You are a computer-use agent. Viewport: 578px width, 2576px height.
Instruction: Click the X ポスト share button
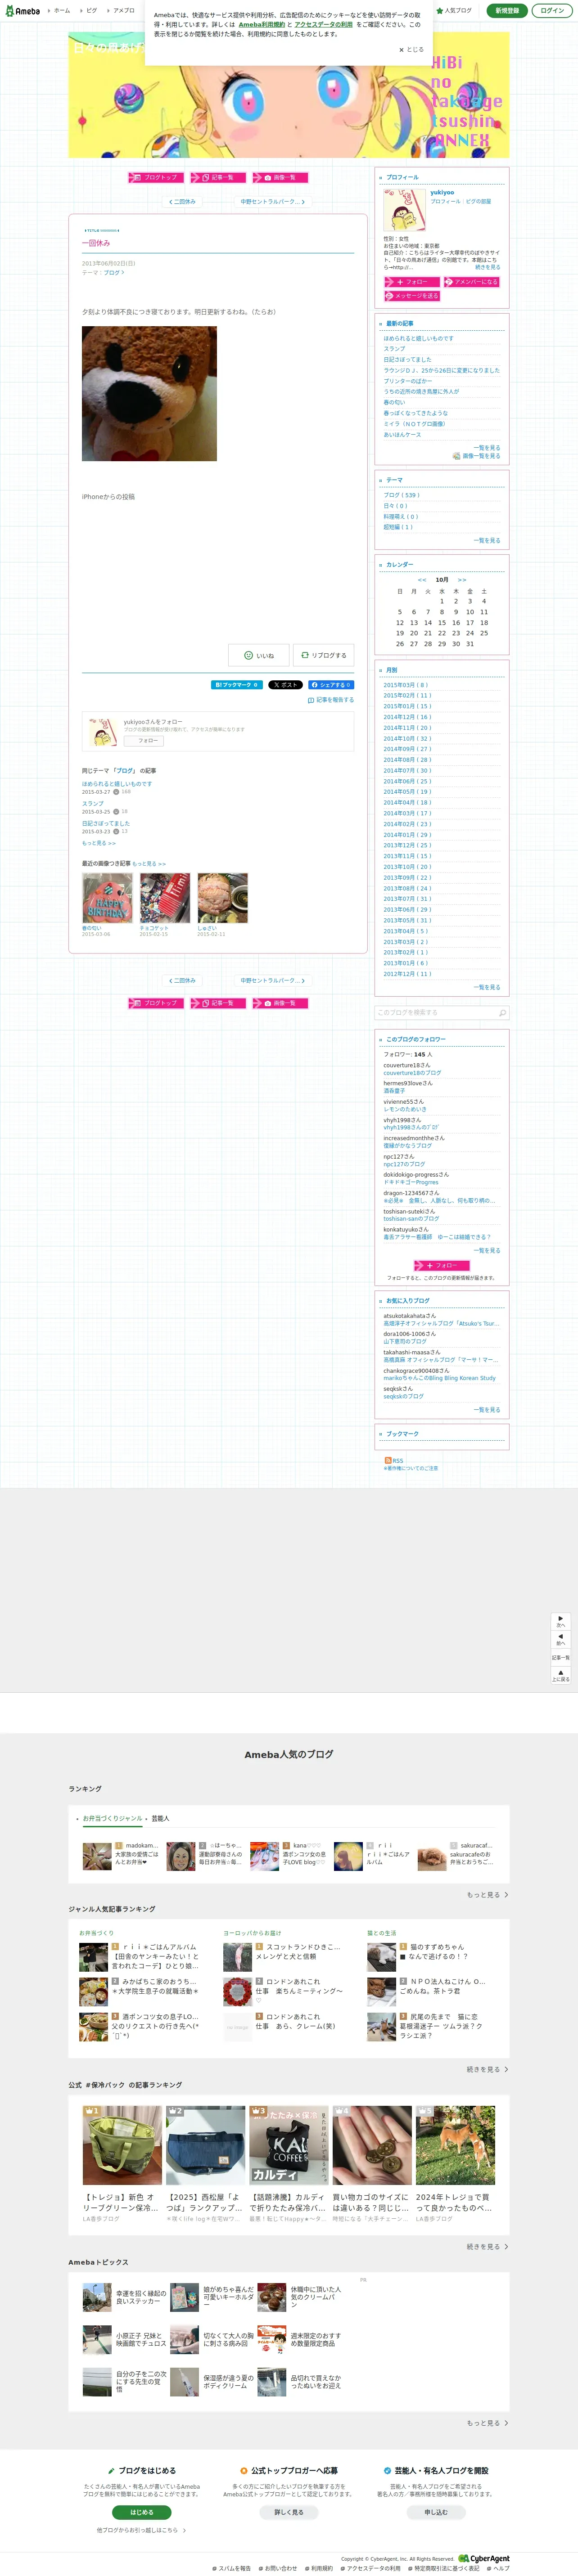pos(285,685)
